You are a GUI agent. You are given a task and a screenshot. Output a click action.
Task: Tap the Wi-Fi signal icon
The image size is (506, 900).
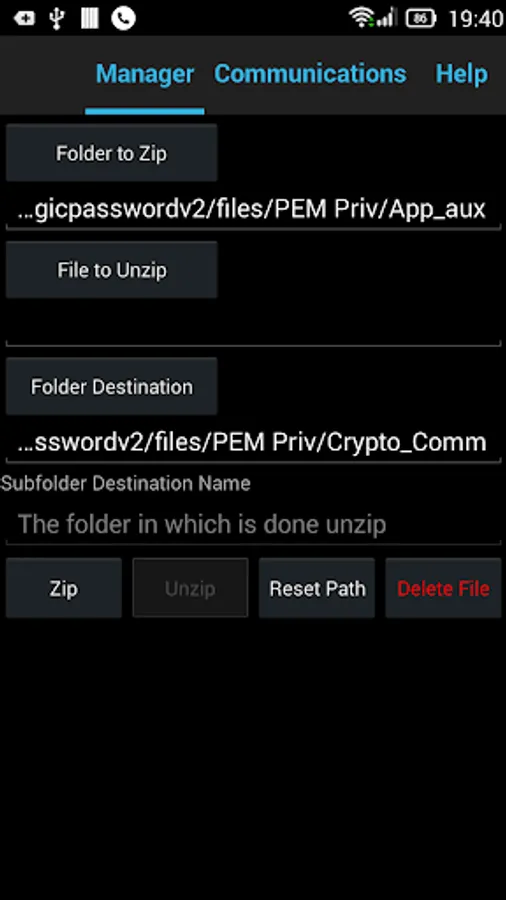coord(361,17)
